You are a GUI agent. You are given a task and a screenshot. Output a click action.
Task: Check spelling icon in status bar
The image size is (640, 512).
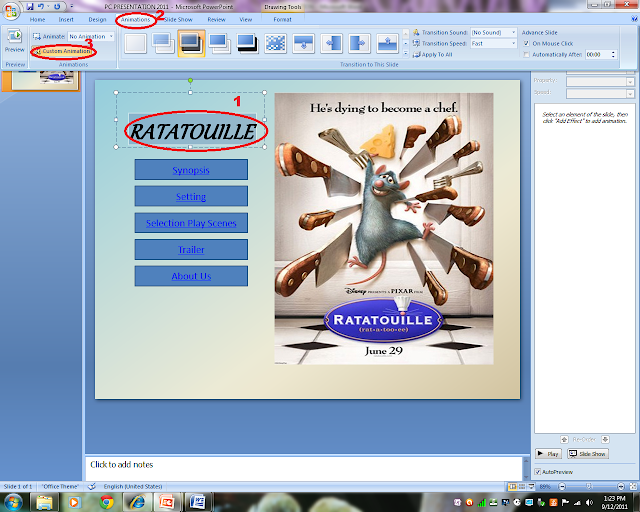tap(92, 486)
